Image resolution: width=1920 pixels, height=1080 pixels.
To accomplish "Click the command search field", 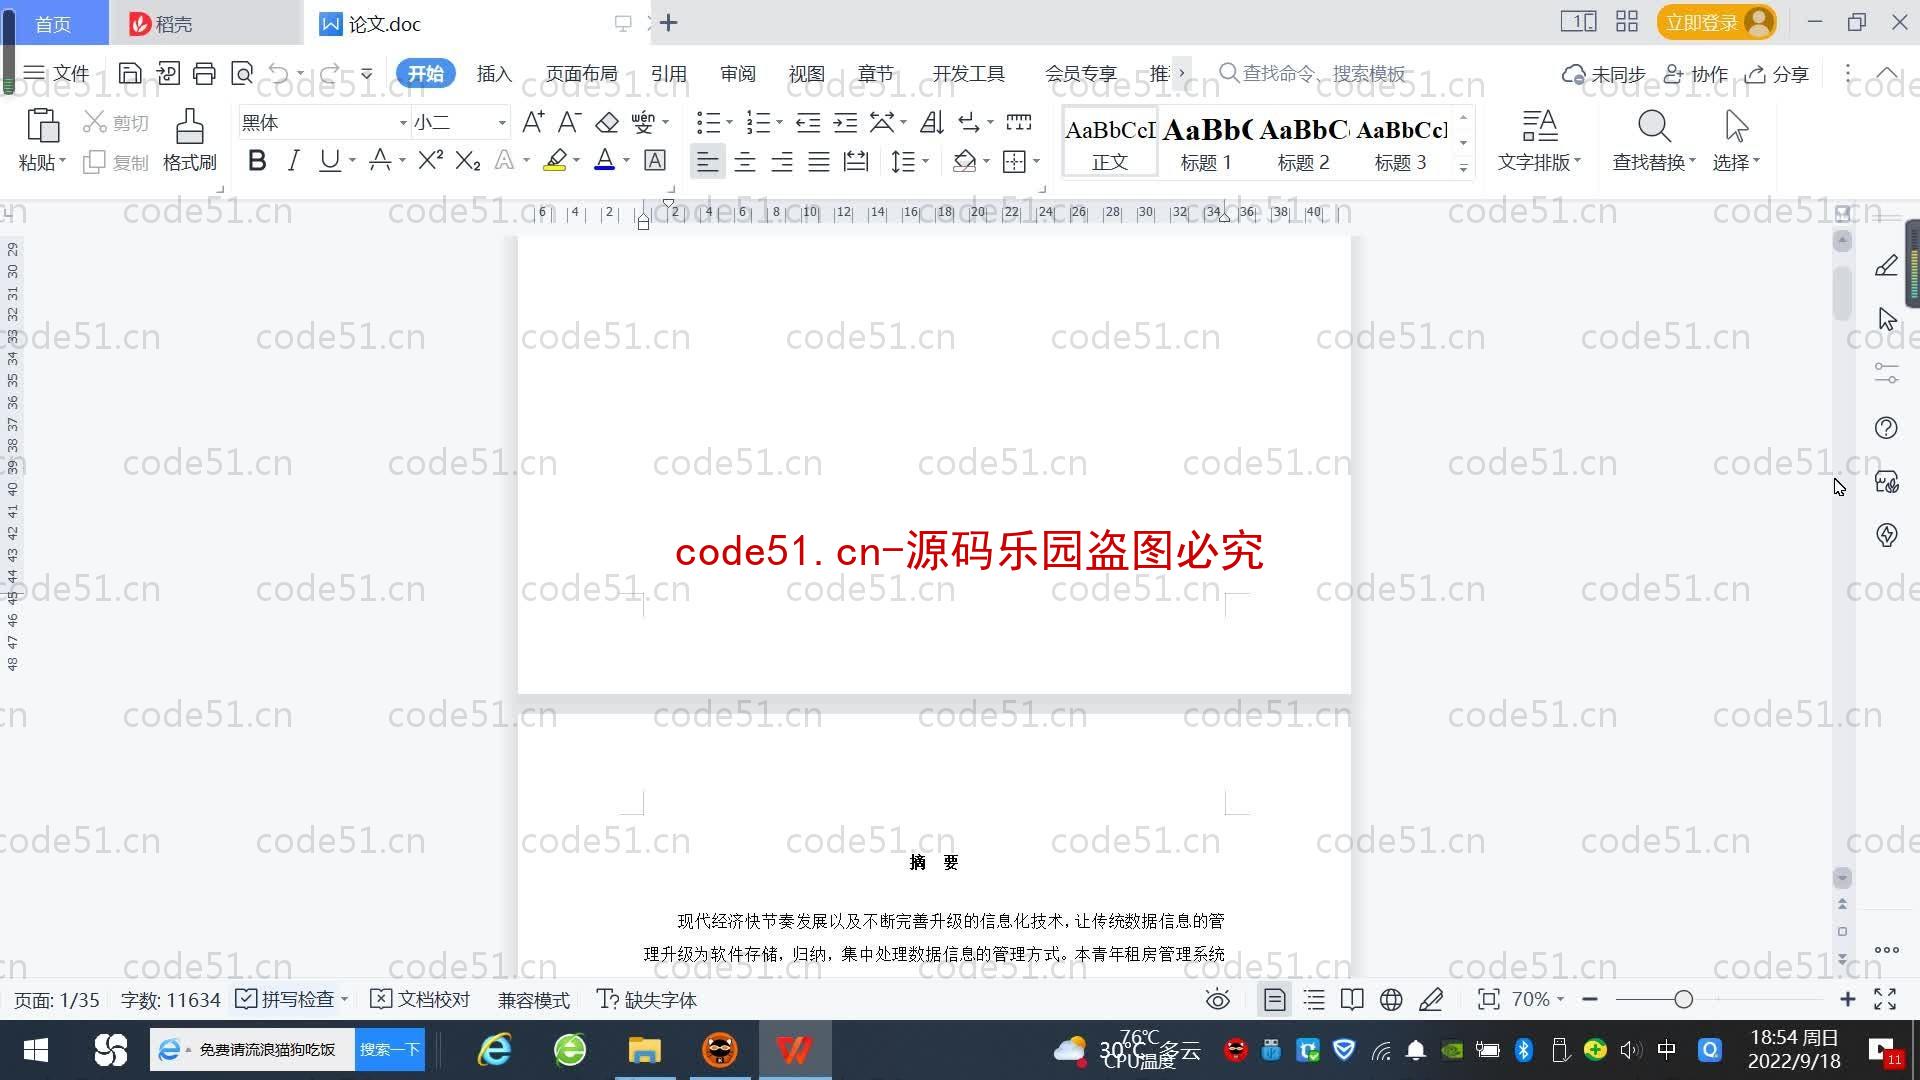I will (x=1313, y=73).
